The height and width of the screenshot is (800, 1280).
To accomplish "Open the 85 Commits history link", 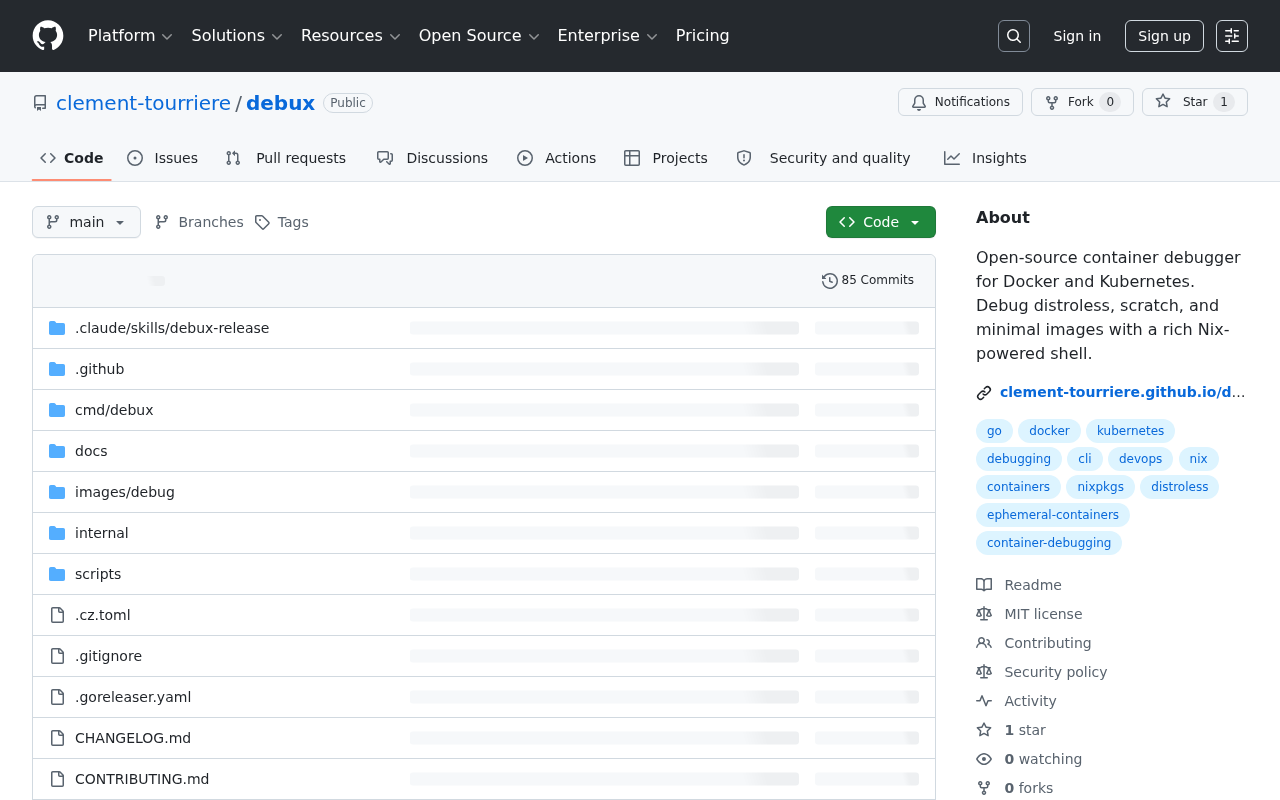I will tap(868, 281).
